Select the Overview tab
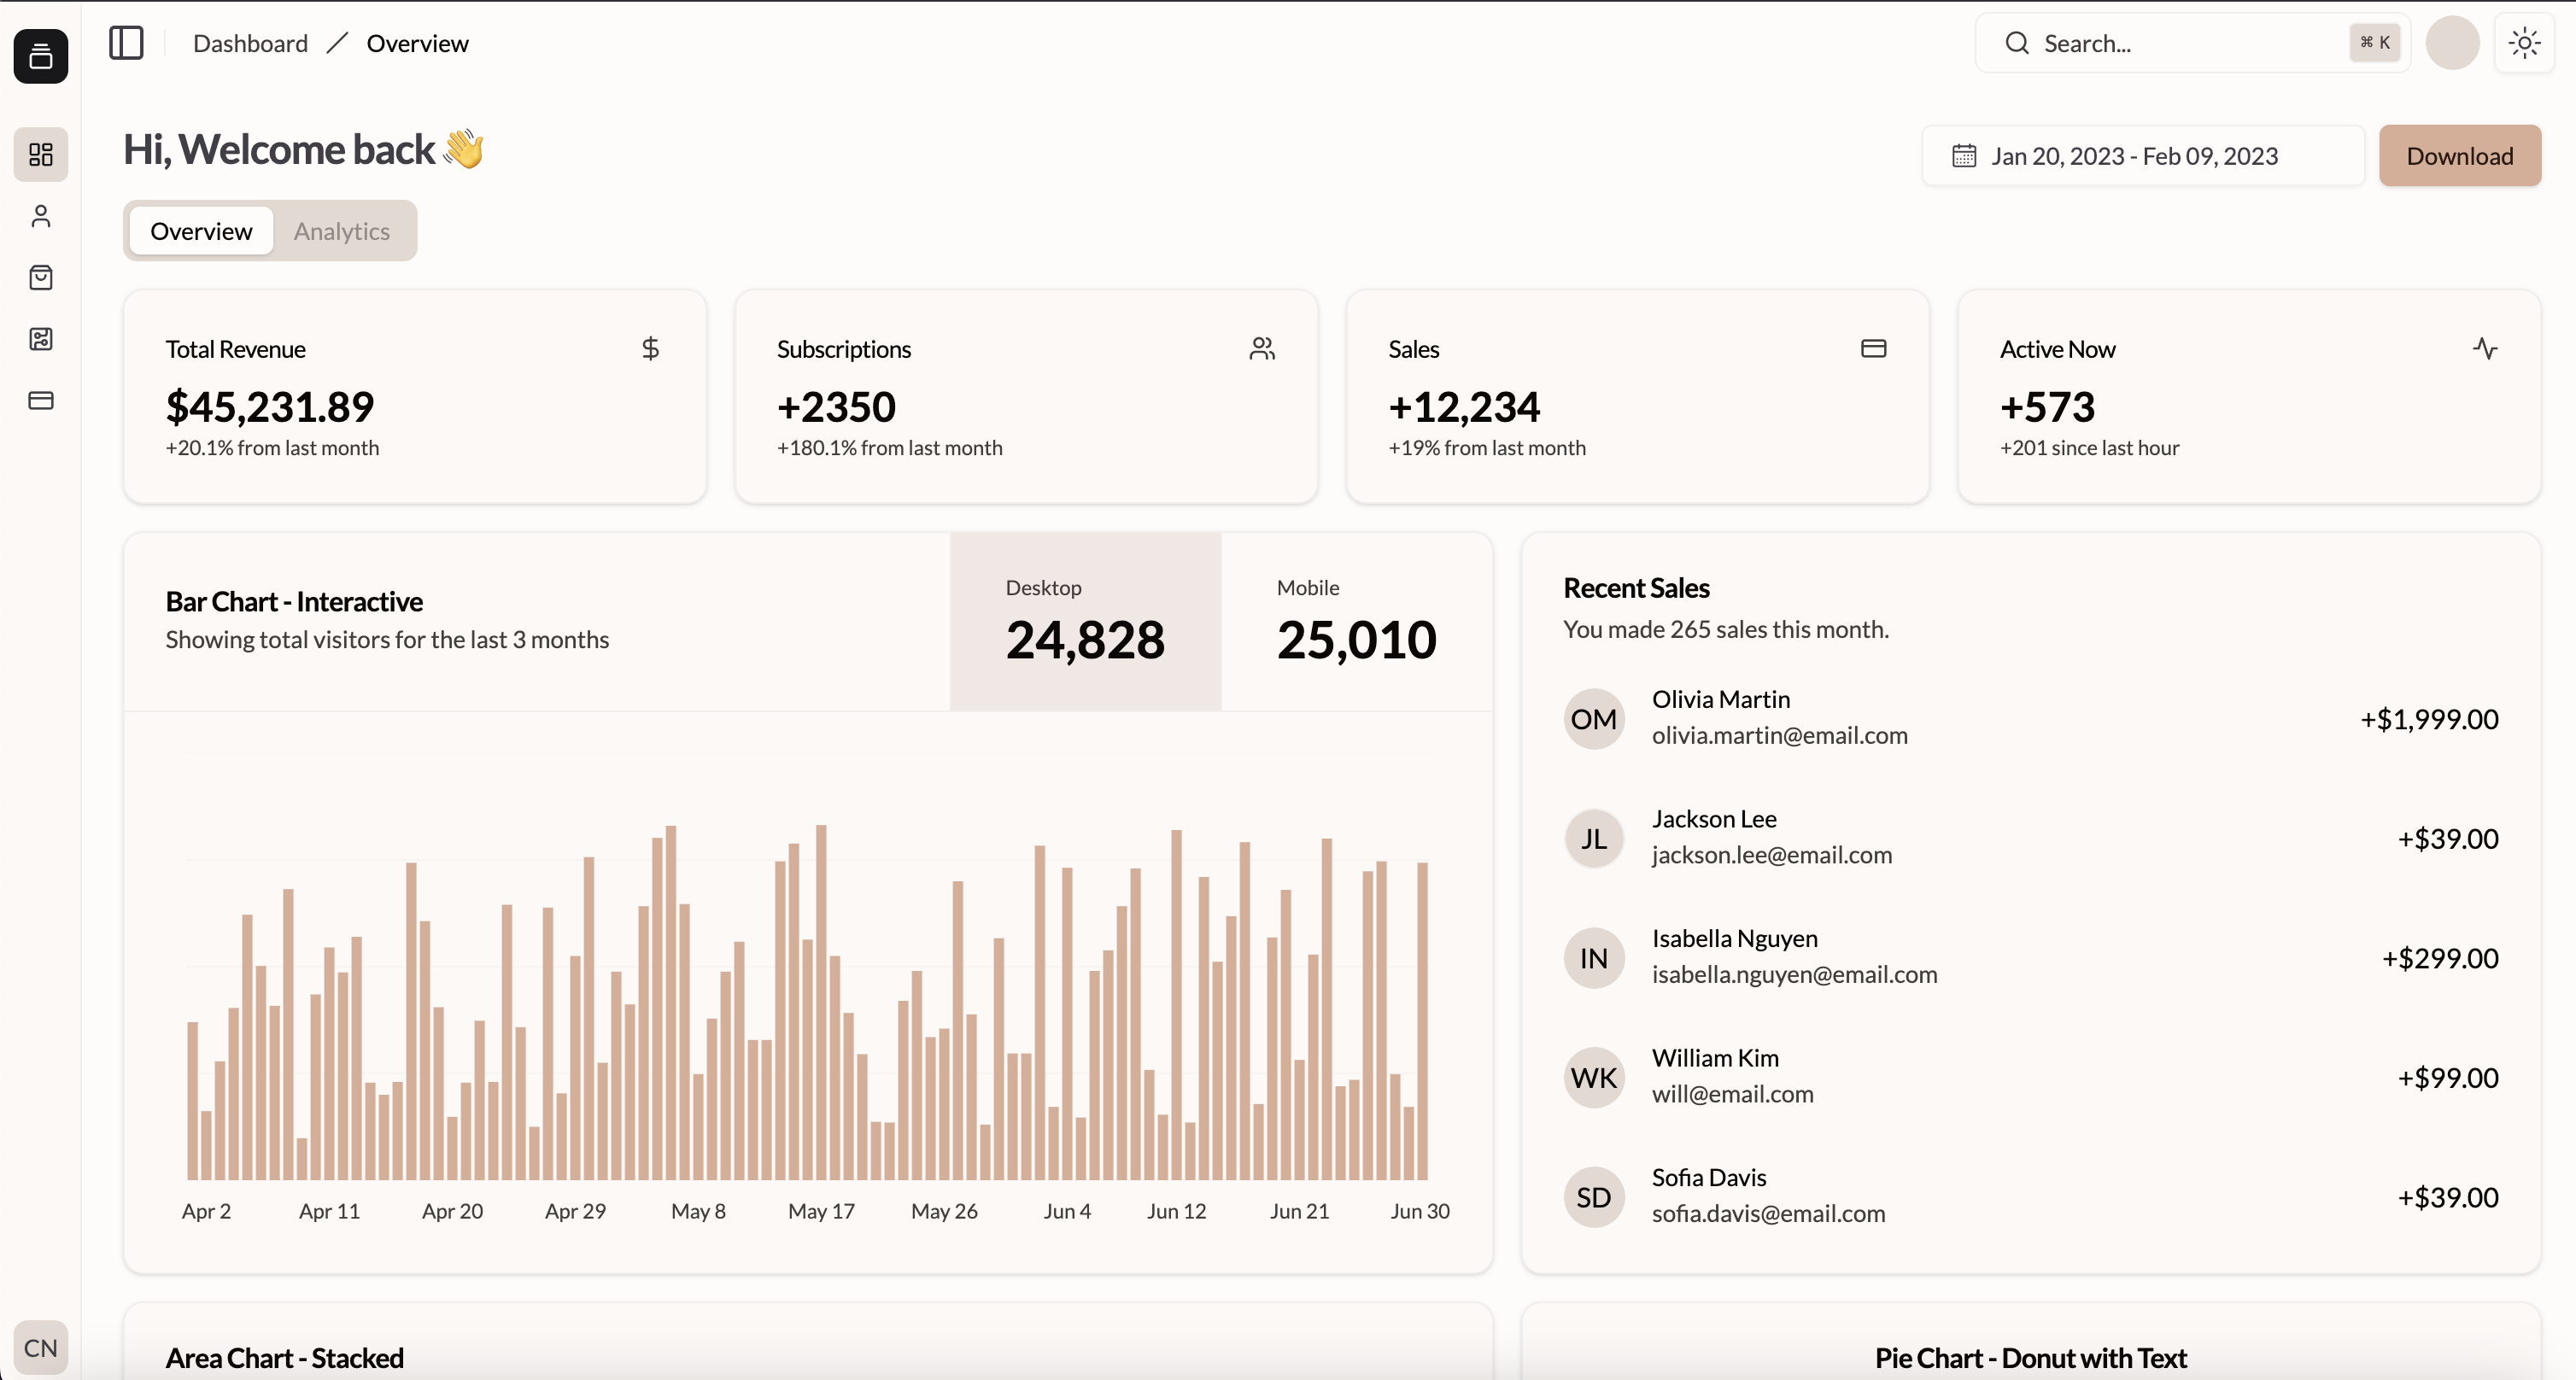 201,231
